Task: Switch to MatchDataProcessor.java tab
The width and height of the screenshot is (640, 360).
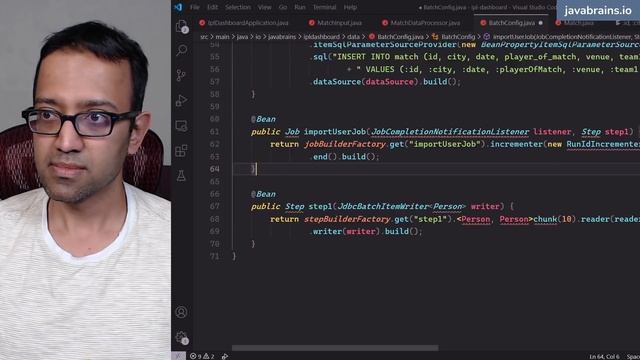Action: click(x=421, y=23)
